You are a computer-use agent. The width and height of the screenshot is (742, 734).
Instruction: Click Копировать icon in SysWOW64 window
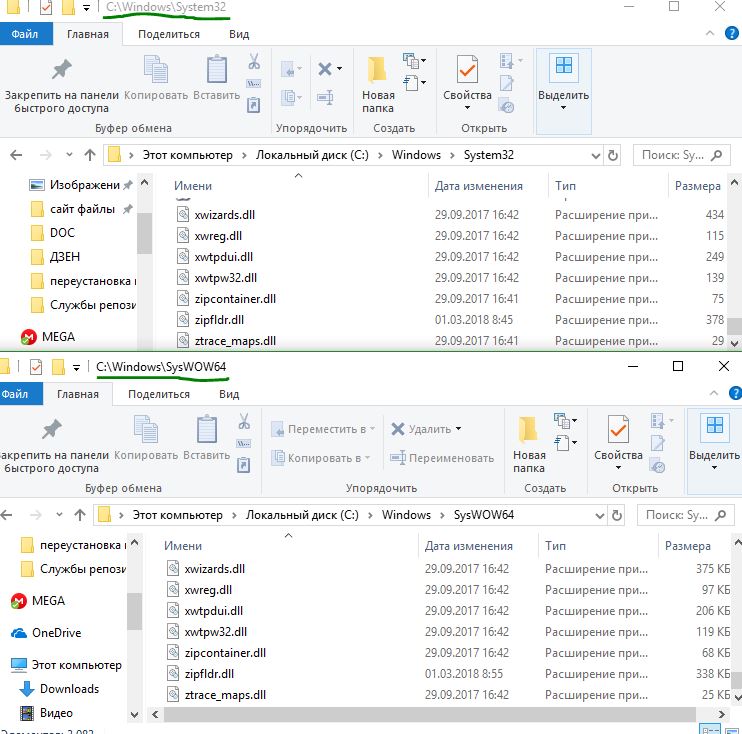(x=146, y=438)
